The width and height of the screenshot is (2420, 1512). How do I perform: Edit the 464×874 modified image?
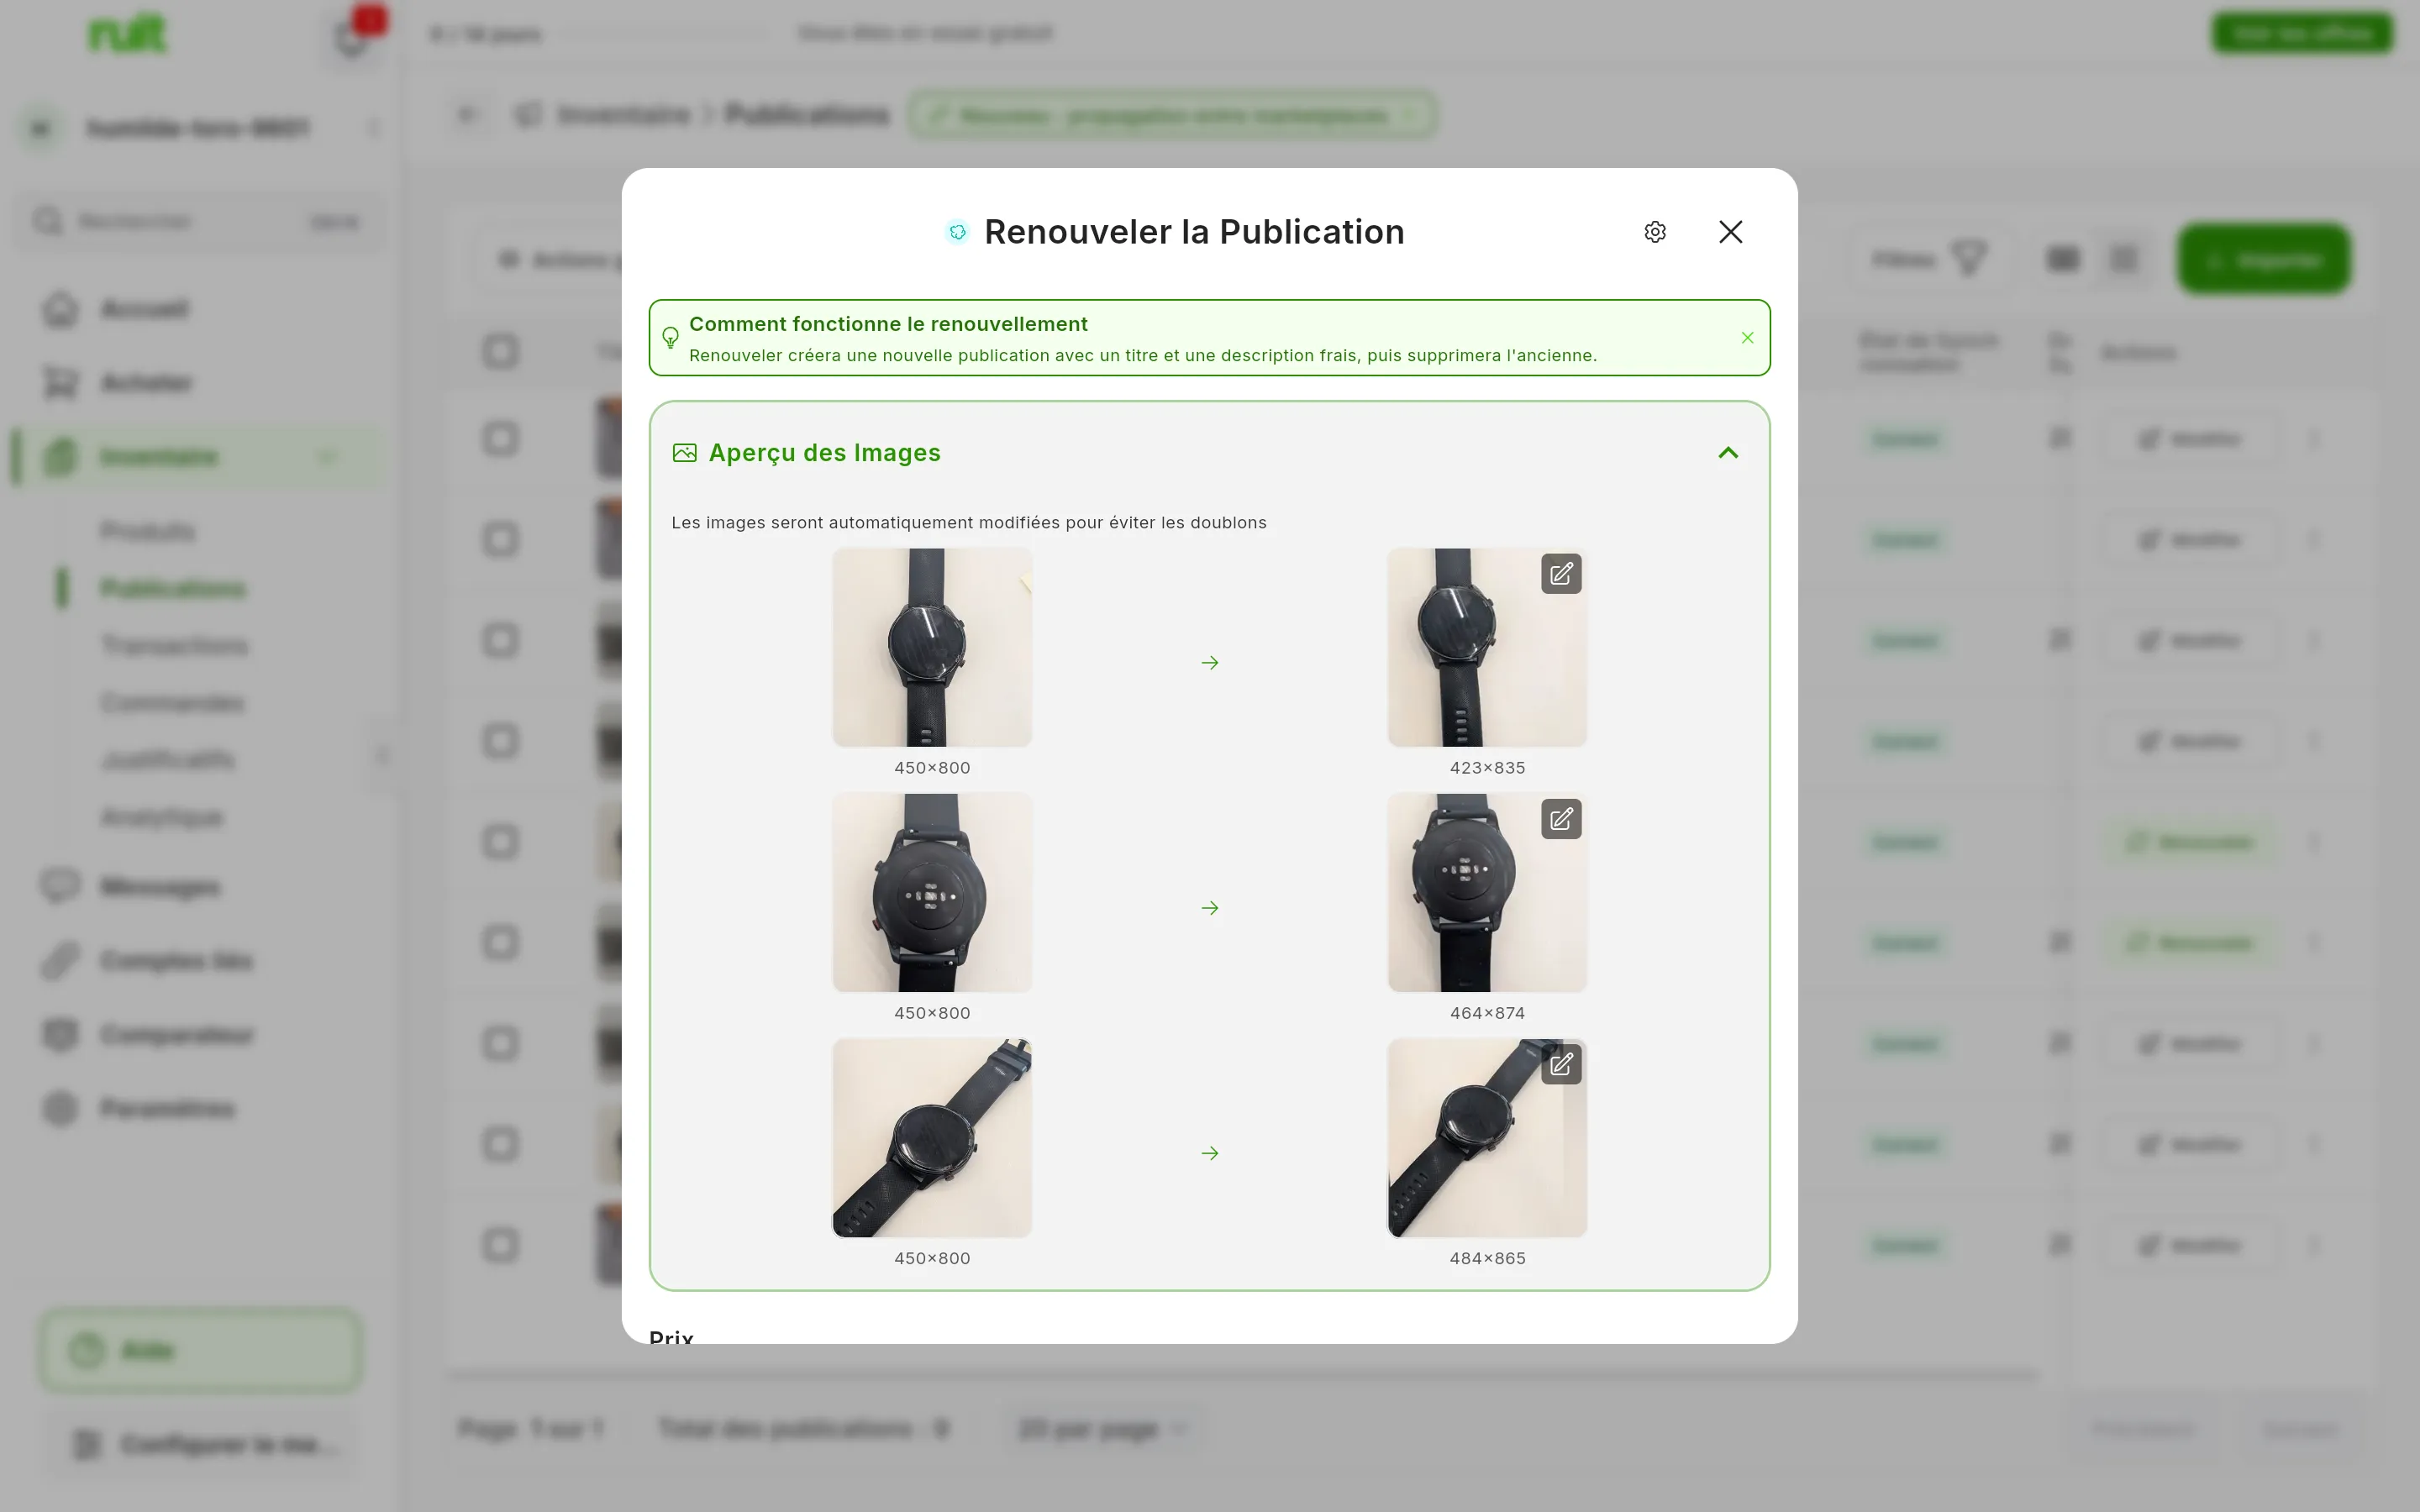pyautogui.click(x=1561, y=820)
